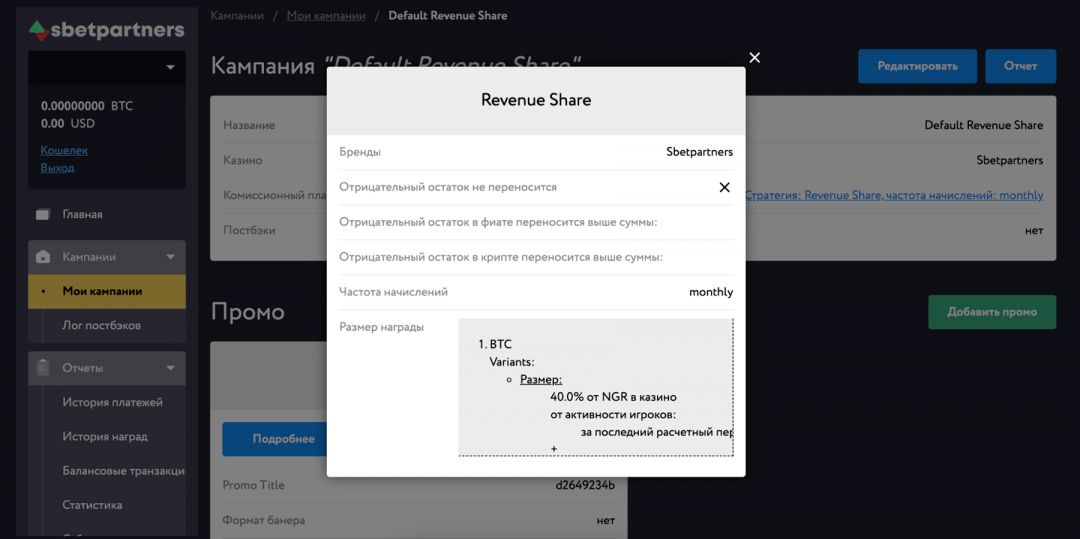The width and height of the screenshot is (1080, 539).
Task: Click the Кампании section icon
Action: 43,257
